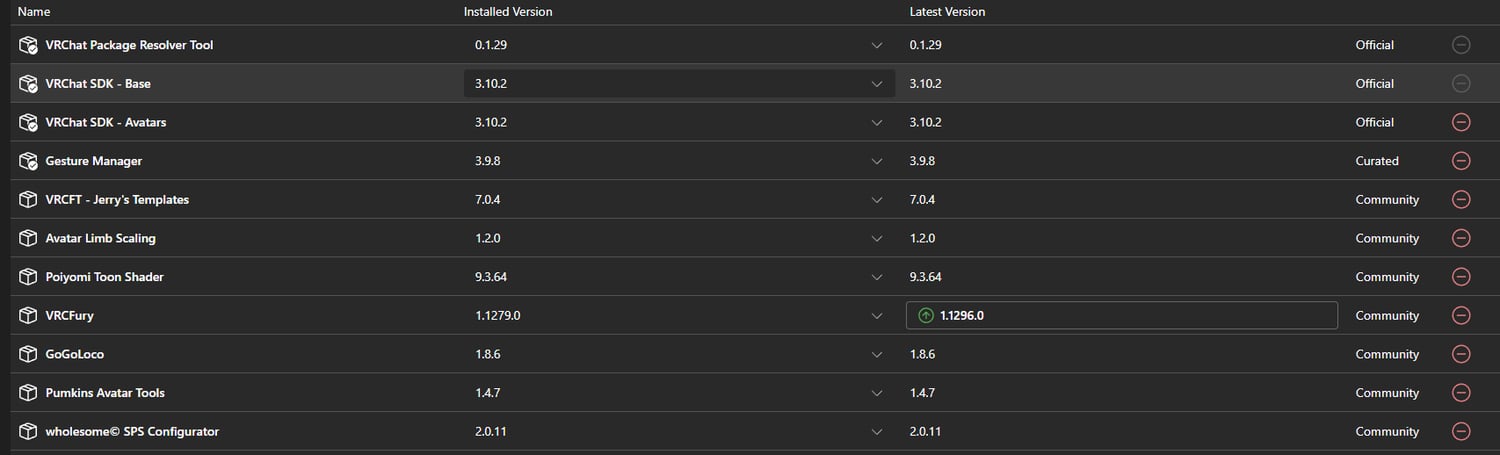The width and height of the screenshot is (1500, 455).
Task: Open version dropdown for VRChat SDK - Base
Action: click(x=877, y=84)
